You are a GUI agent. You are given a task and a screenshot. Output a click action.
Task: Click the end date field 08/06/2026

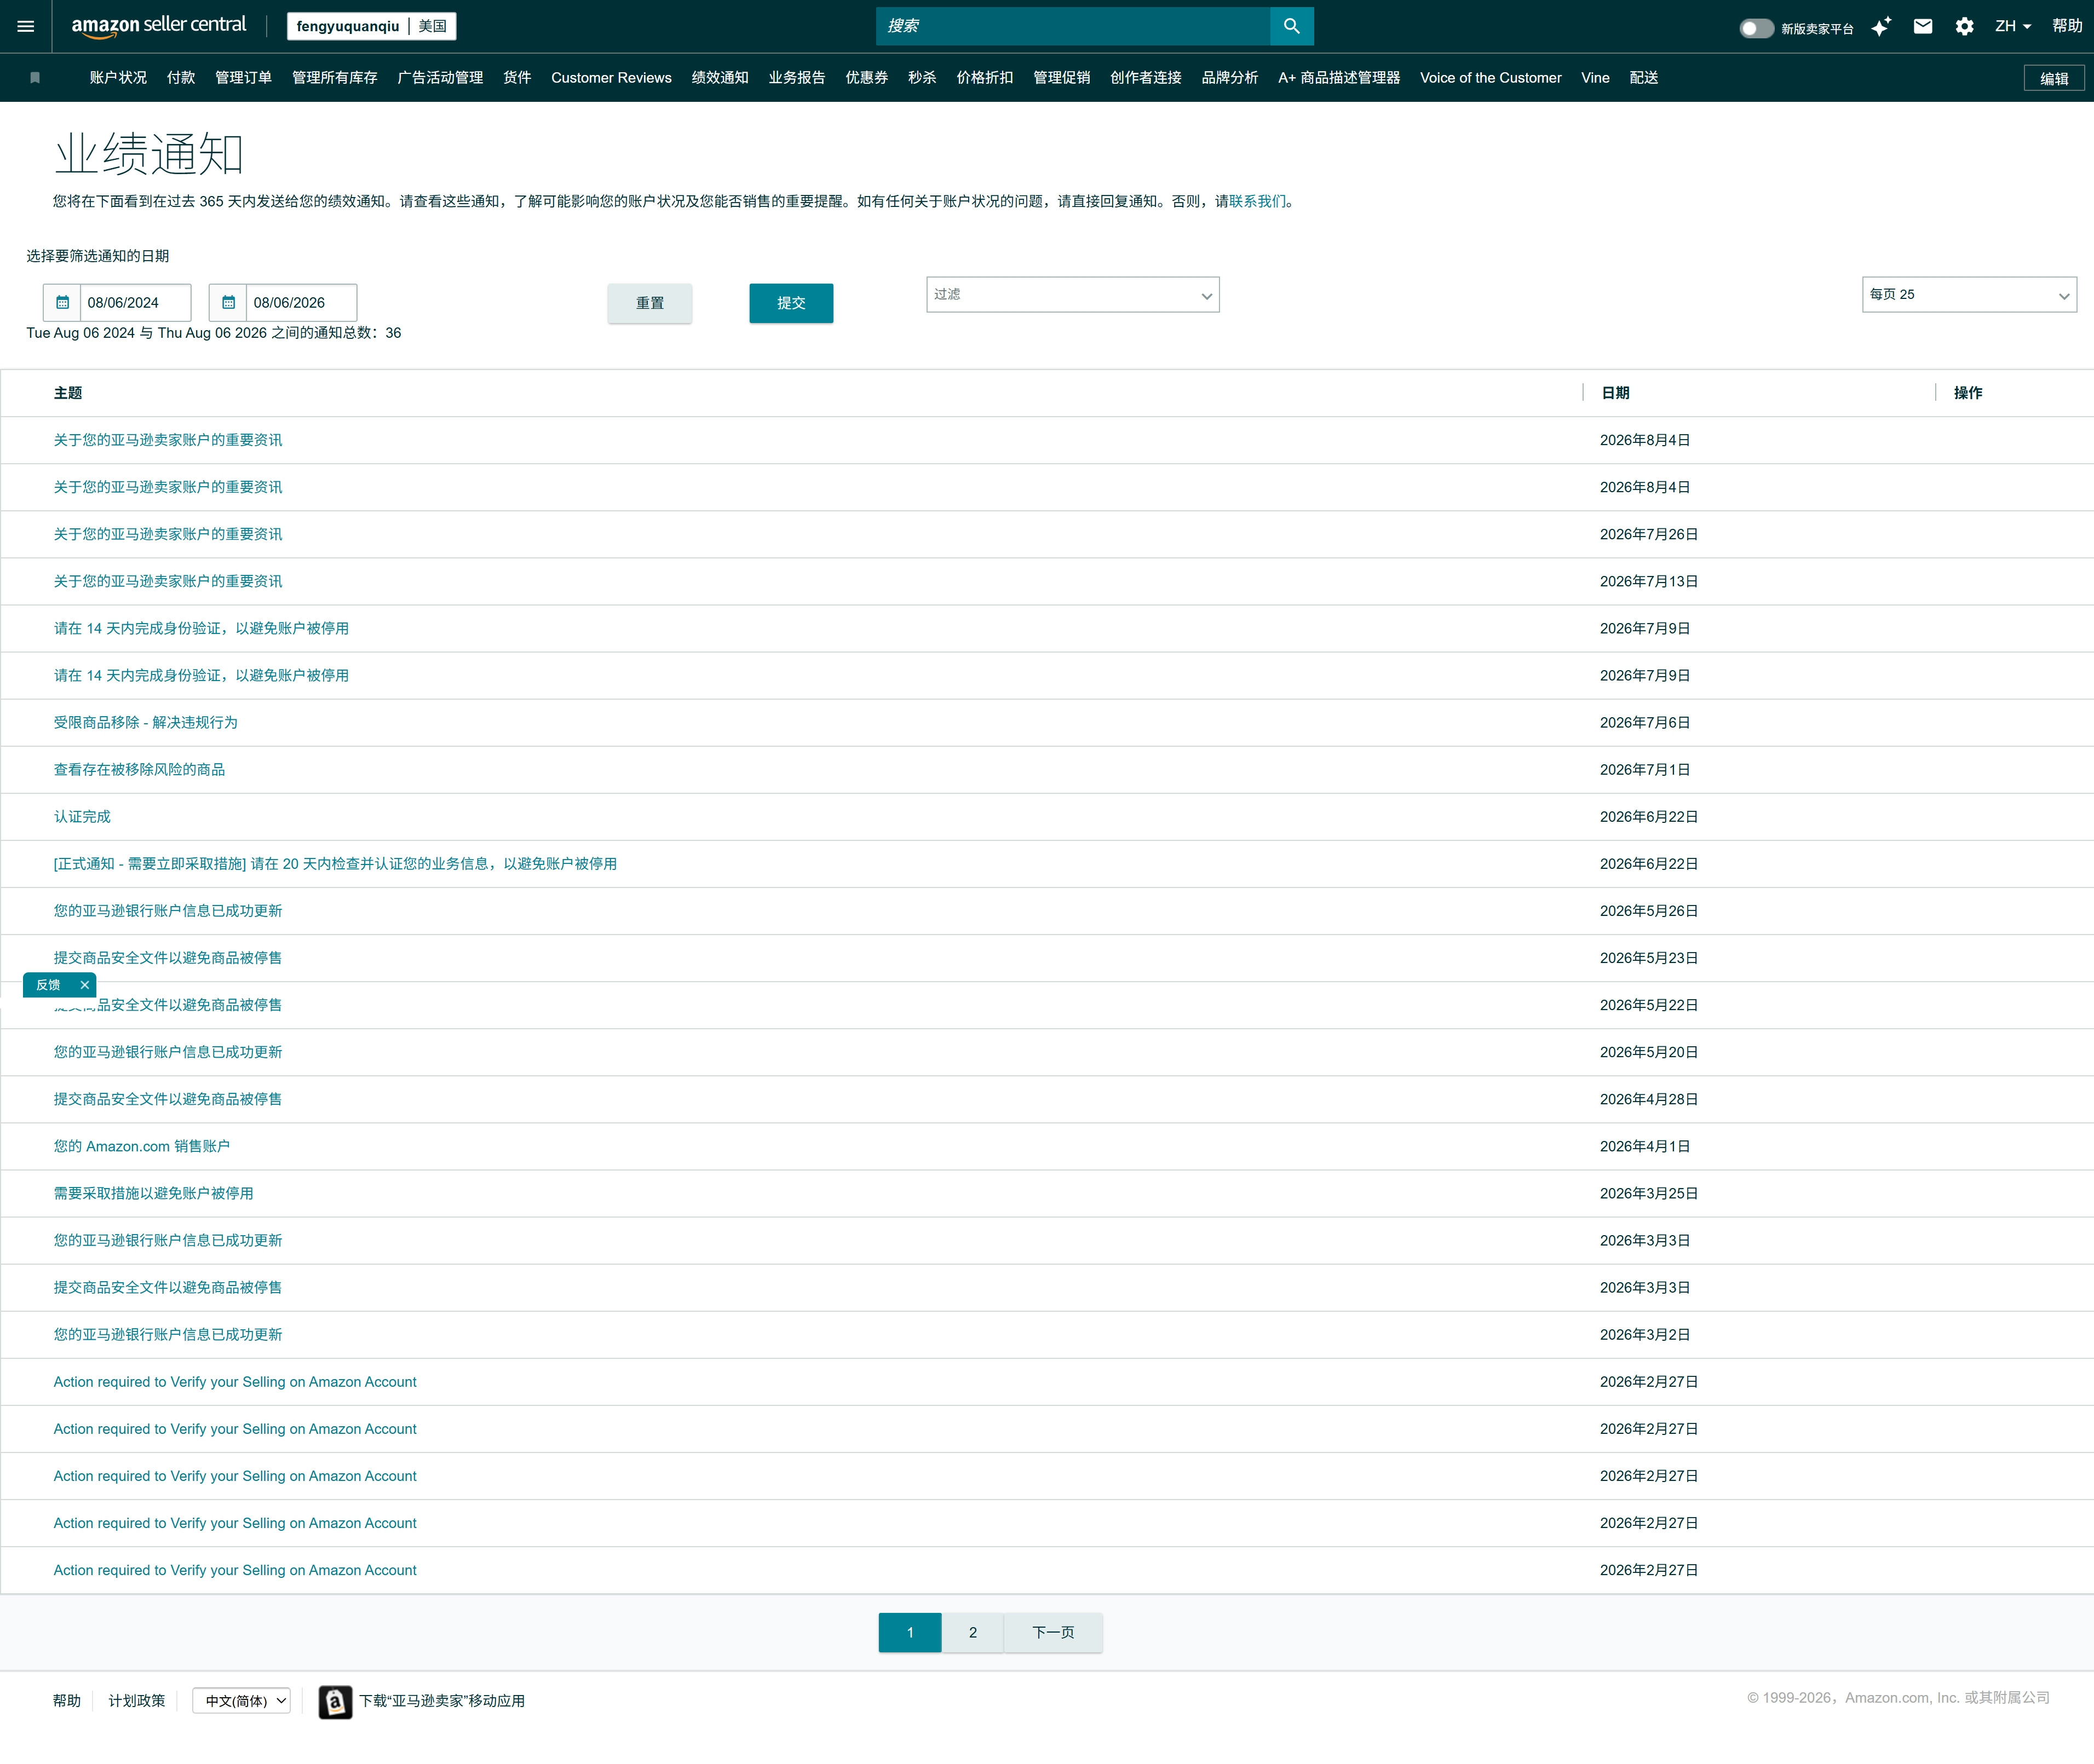pyautogui.click(x=301, y=303)
